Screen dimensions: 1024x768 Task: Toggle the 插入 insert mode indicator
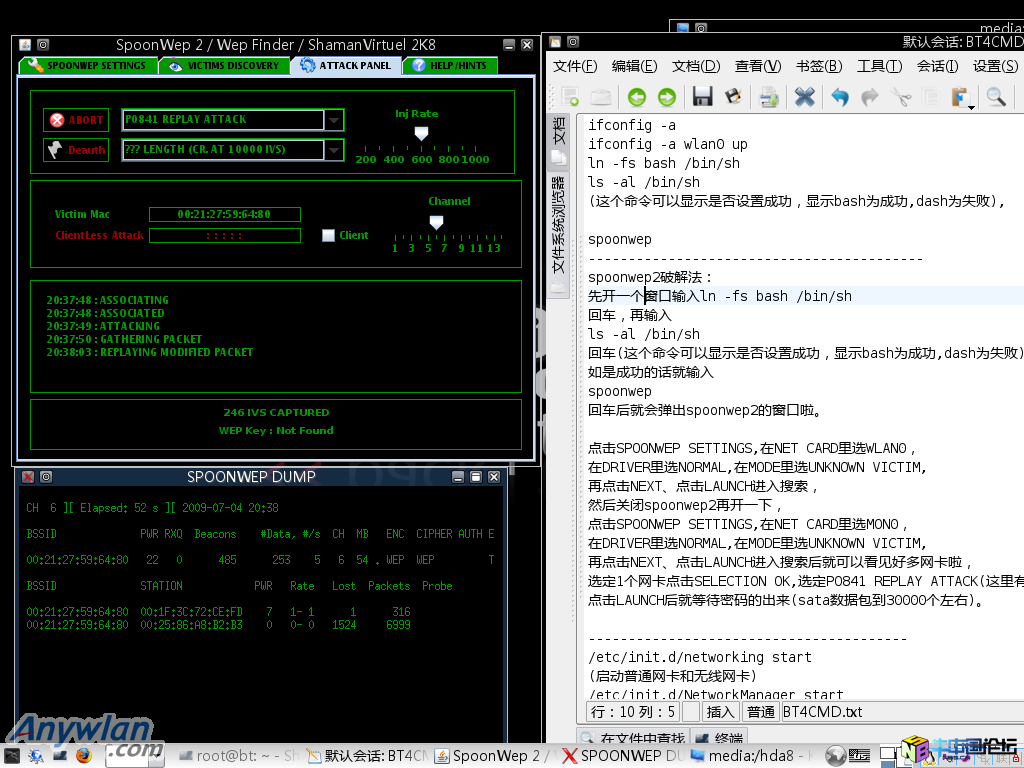pyautogui.click(x=721, y=712)
